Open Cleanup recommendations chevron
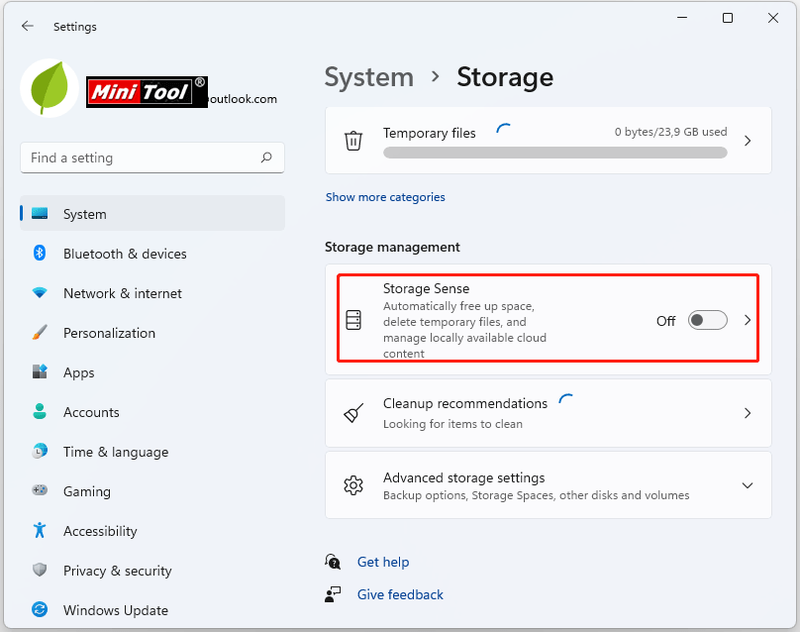Viewport: 800px width, 632px height. click(x=747, y=413)
